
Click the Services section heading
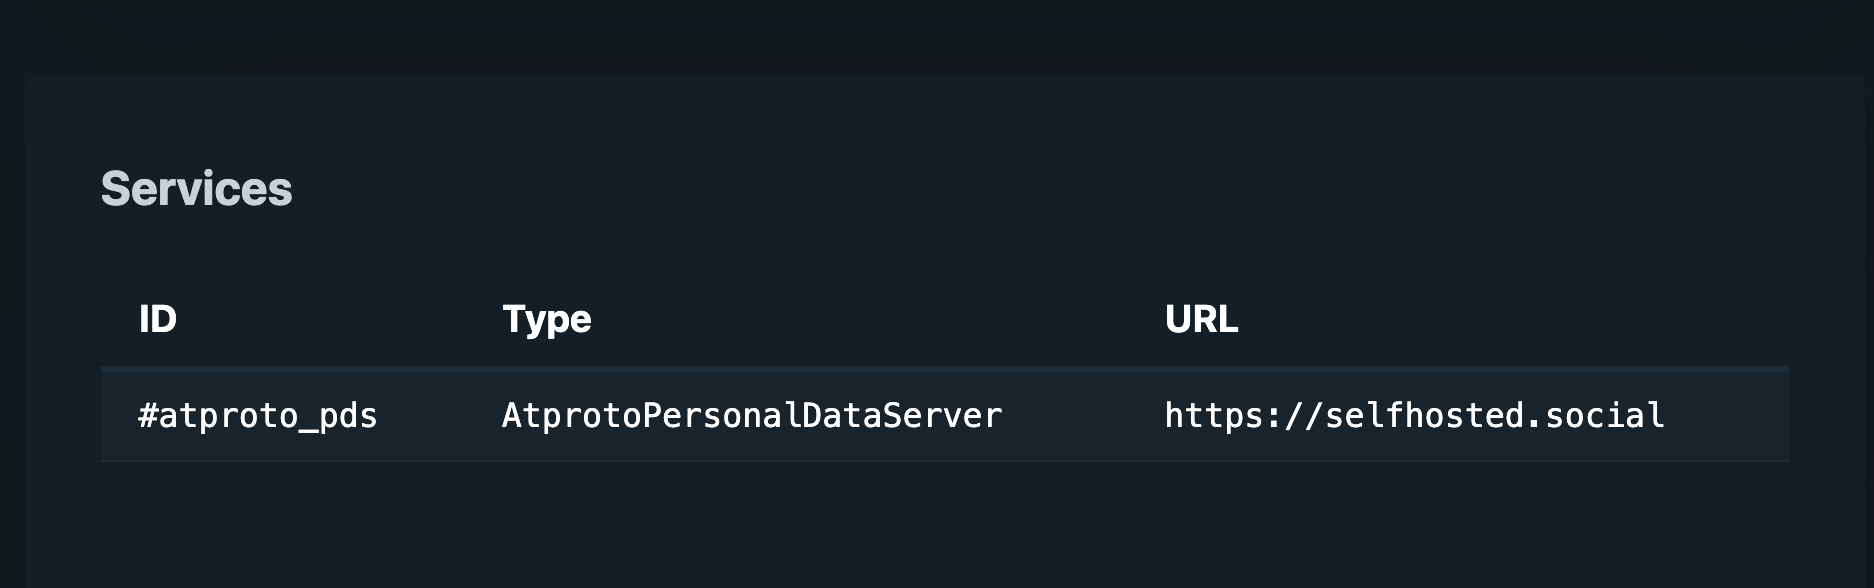(196, 189)
